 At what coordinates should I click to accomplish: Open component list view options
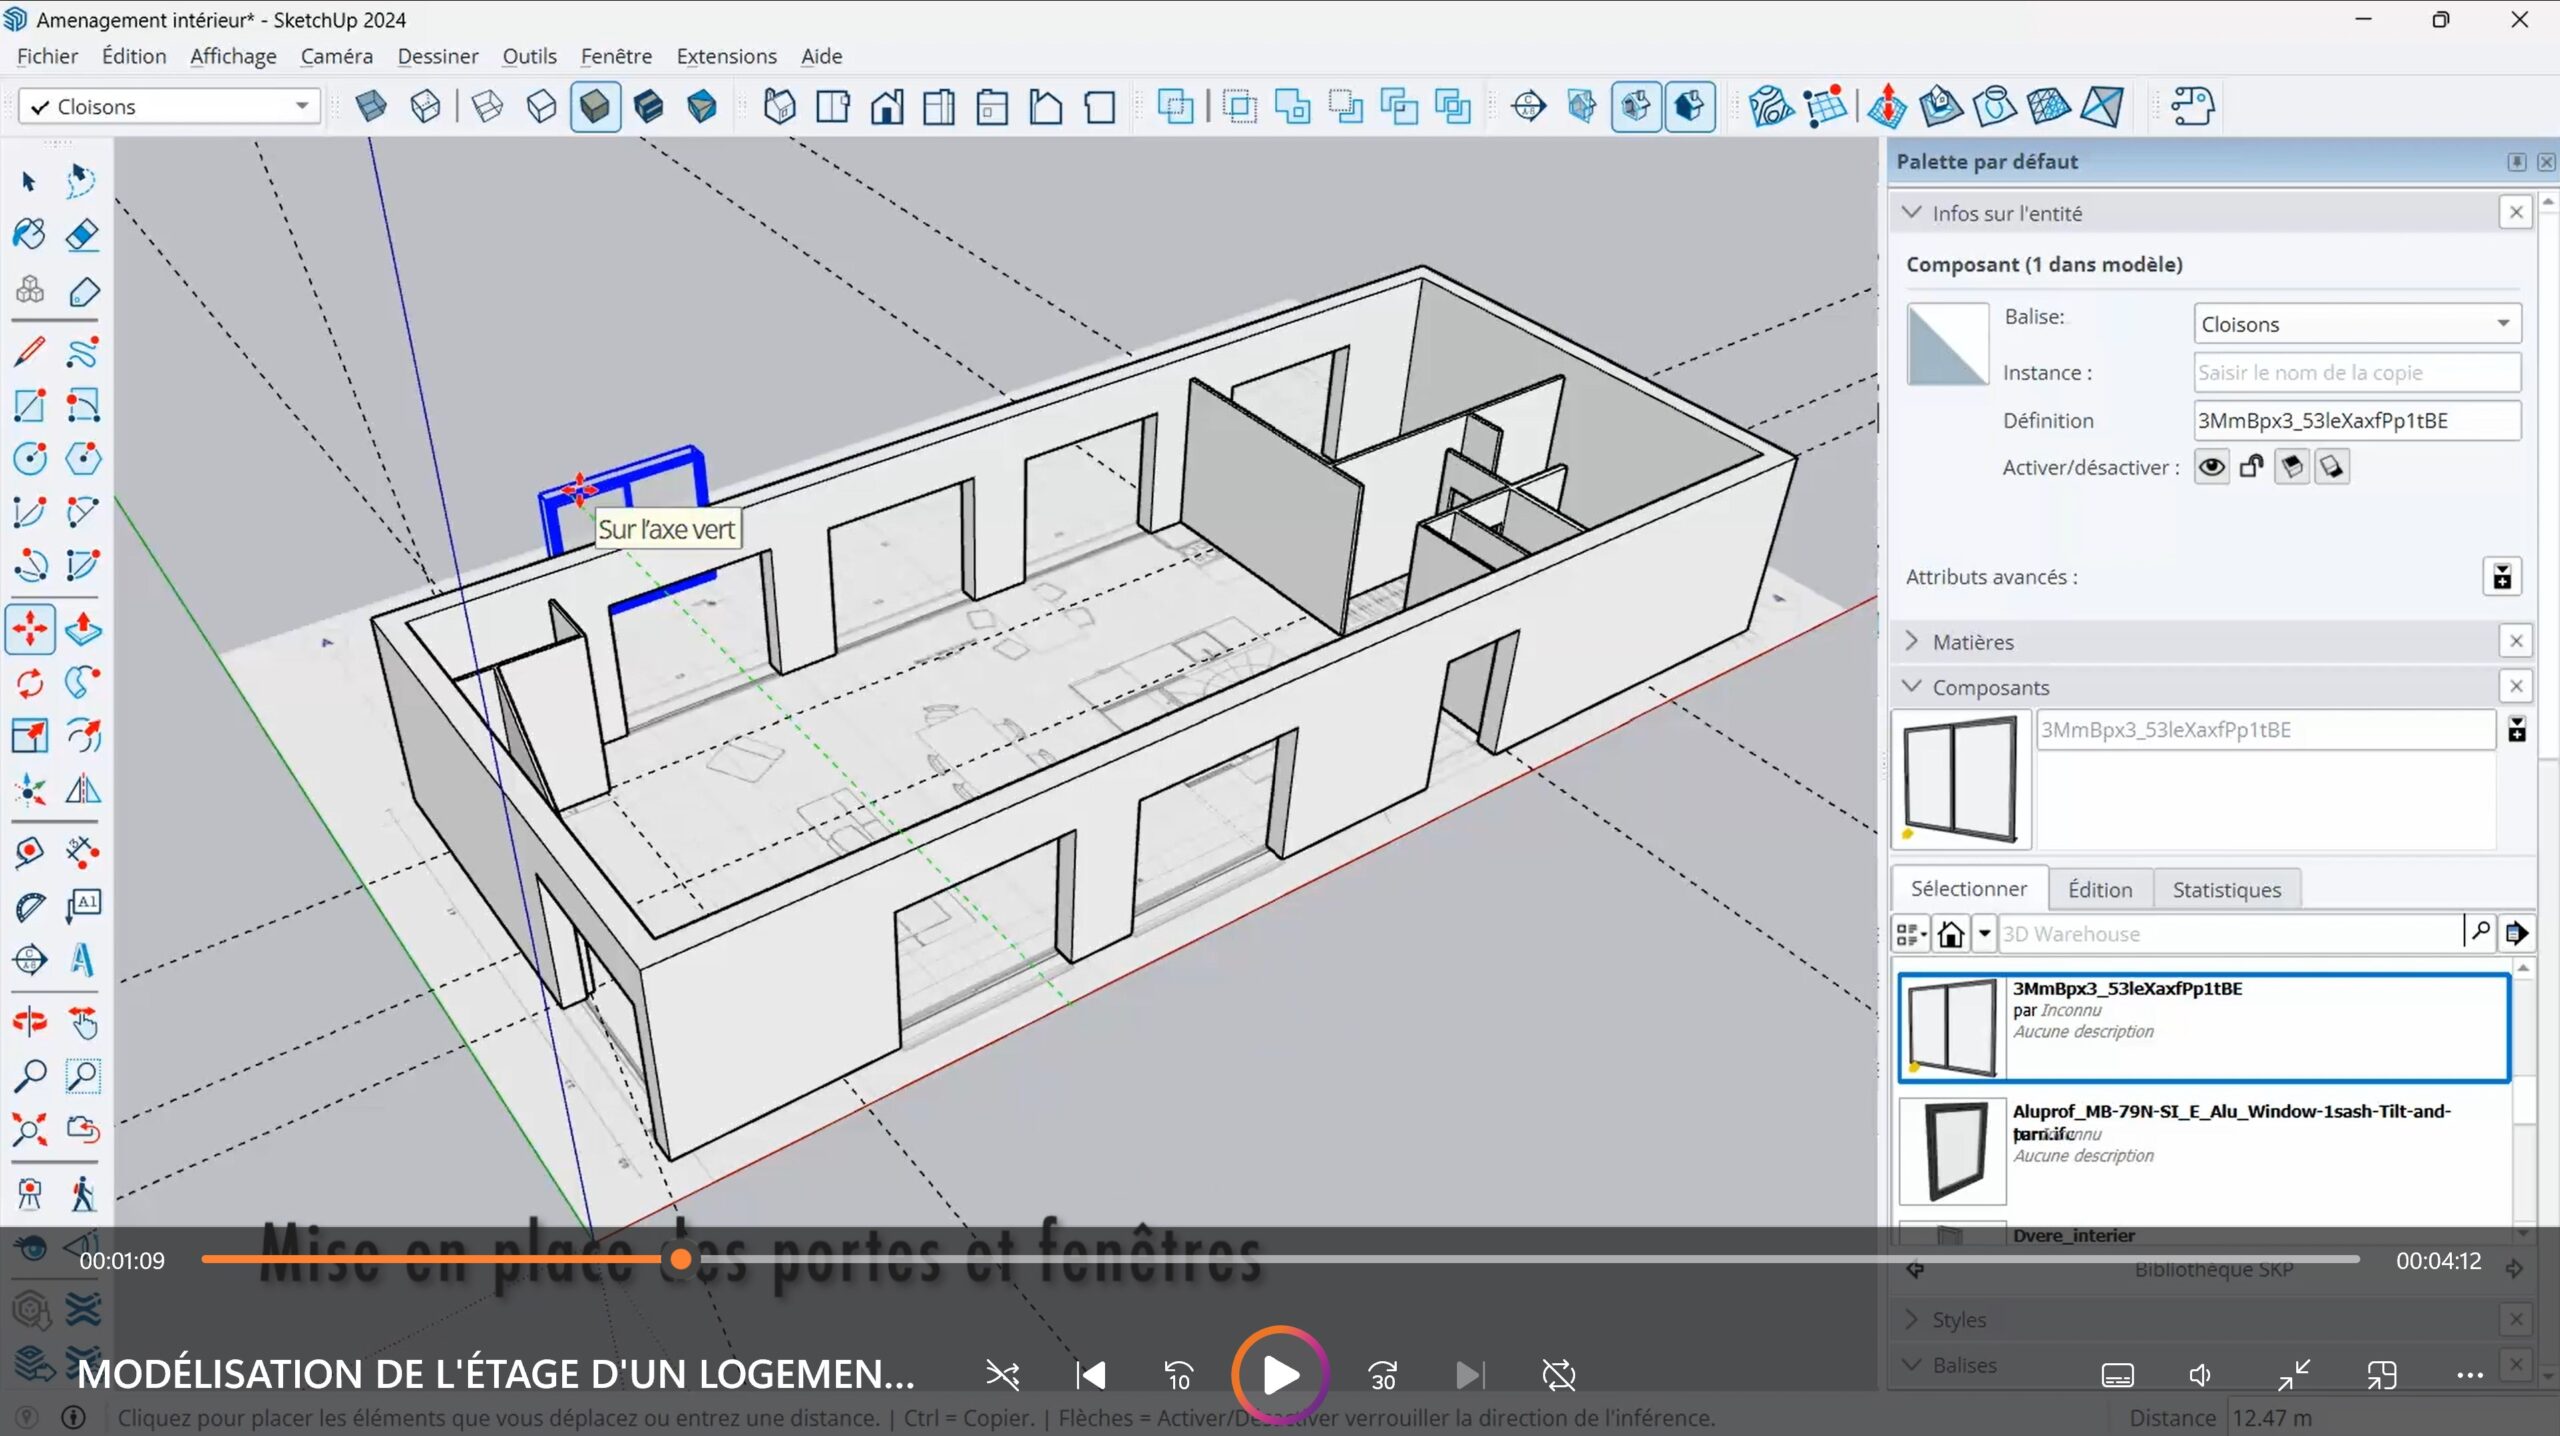click(x=1911, y=934)
